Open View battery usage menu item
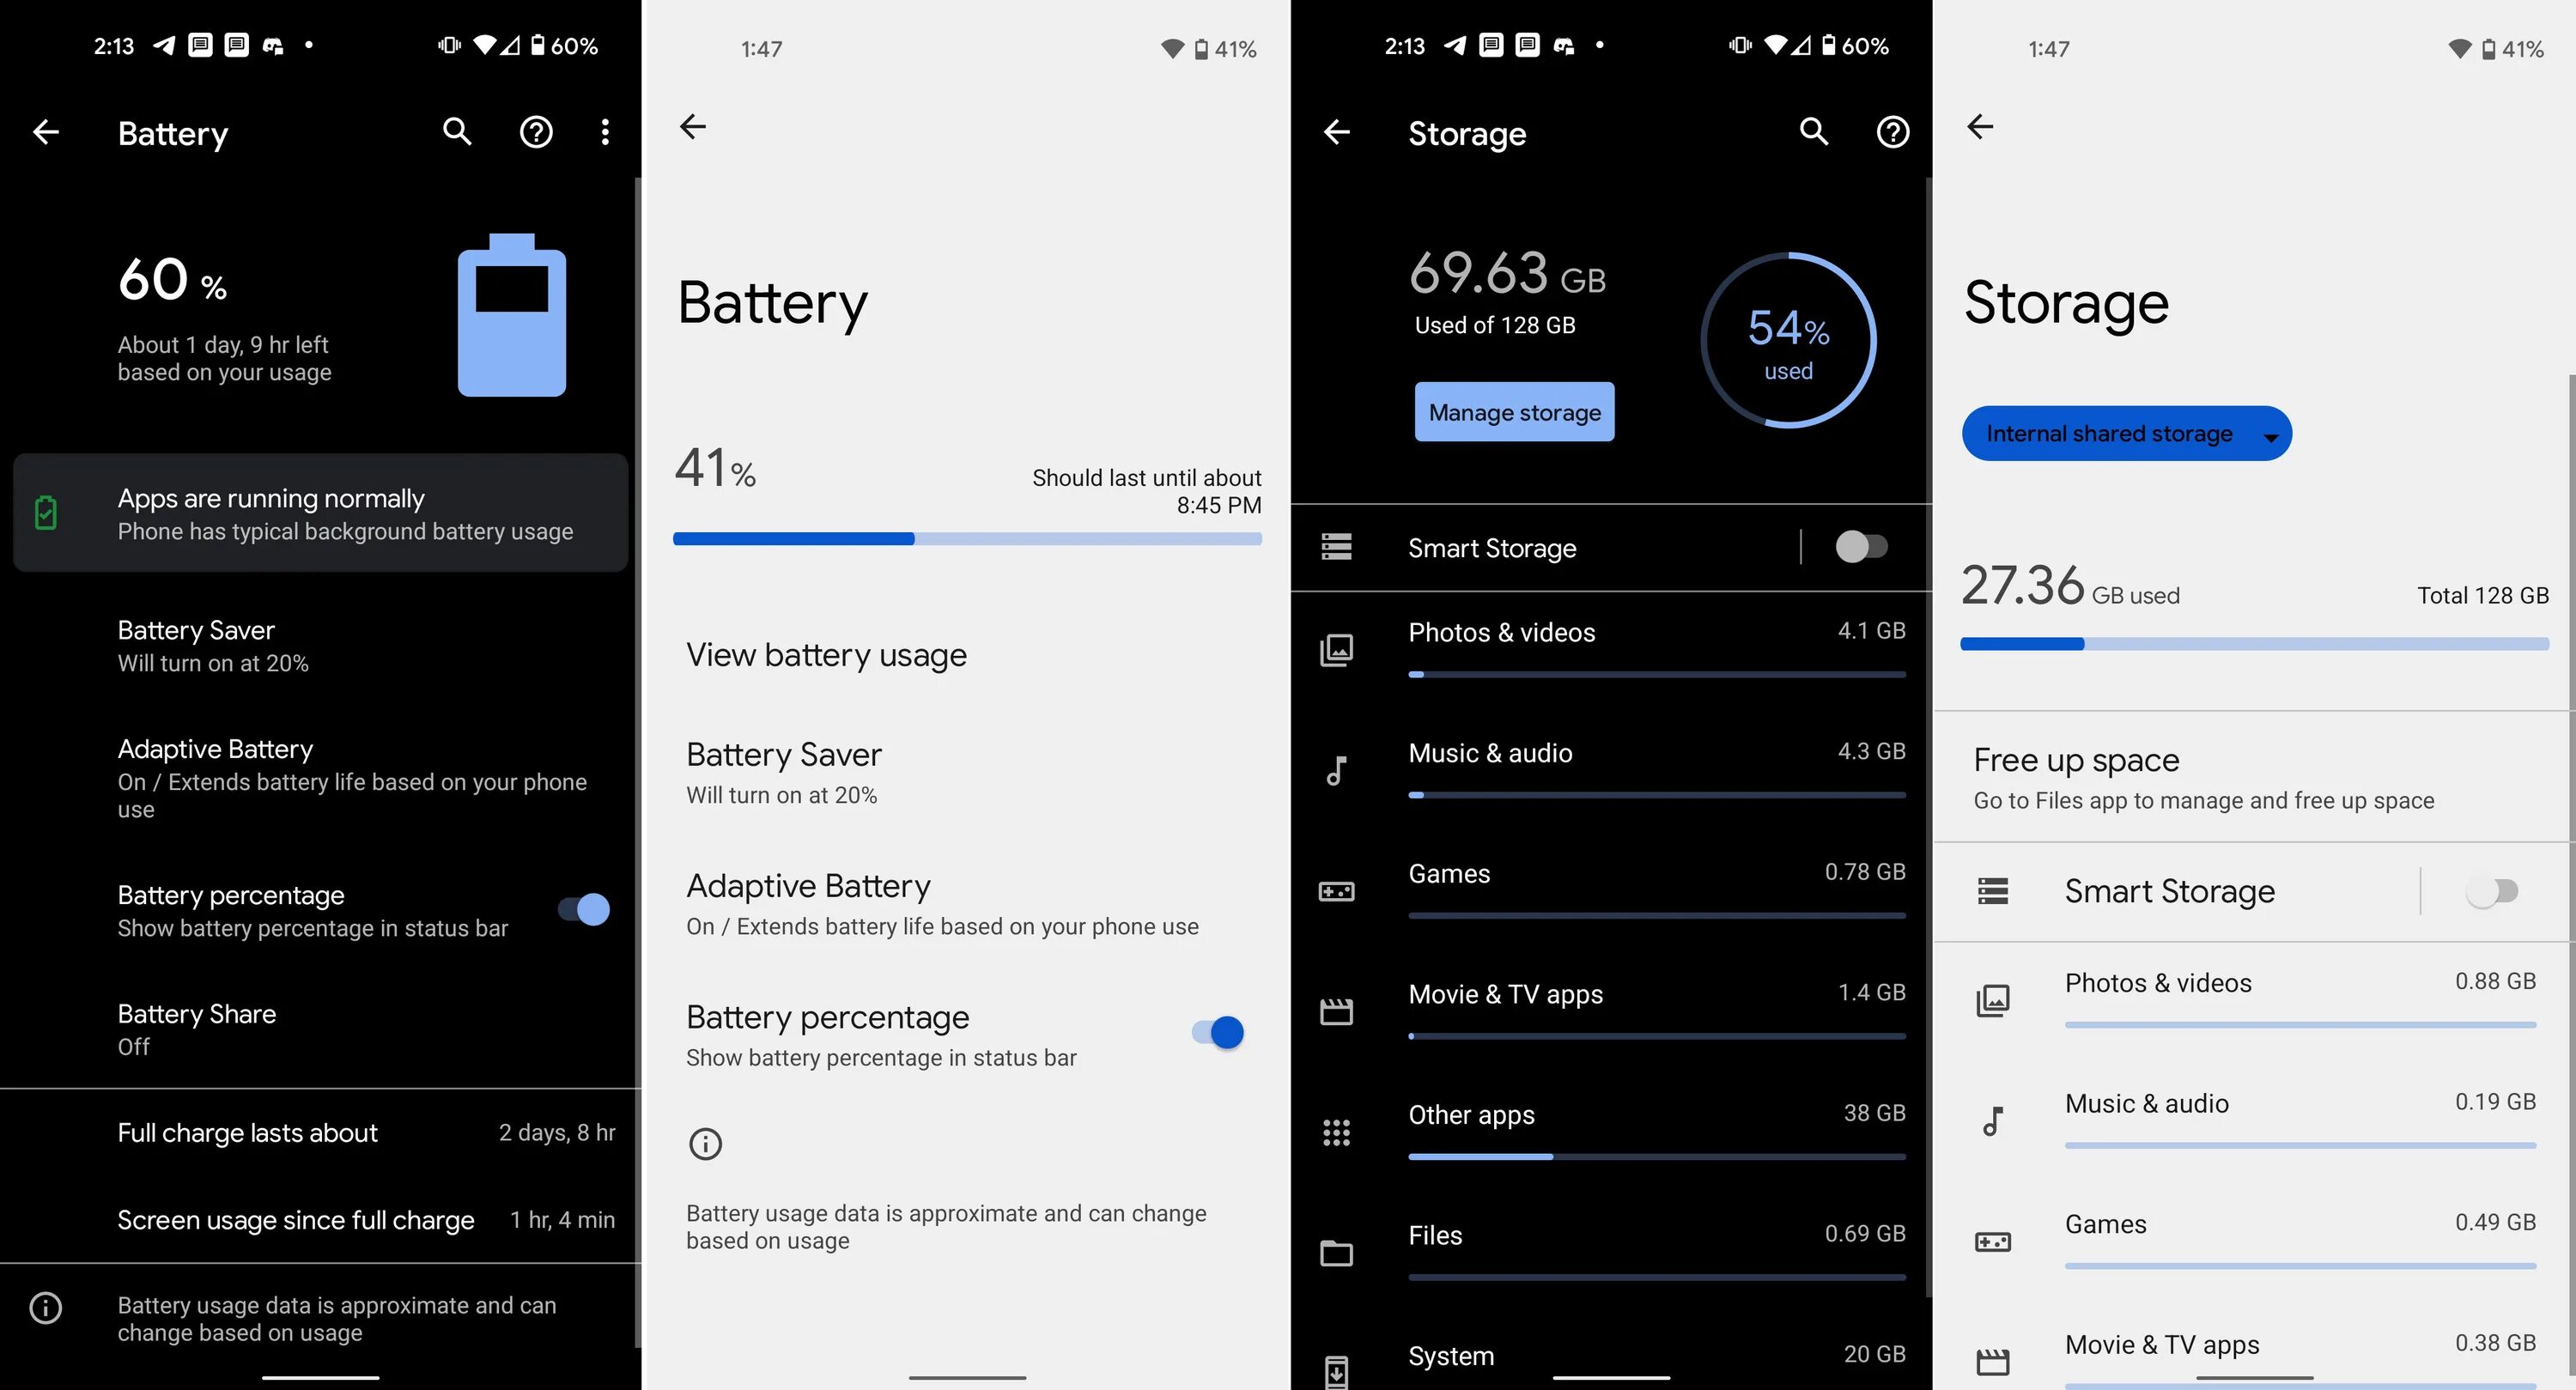The height and width of the screenshot is (1390, 2576). (x=825, y=654)
